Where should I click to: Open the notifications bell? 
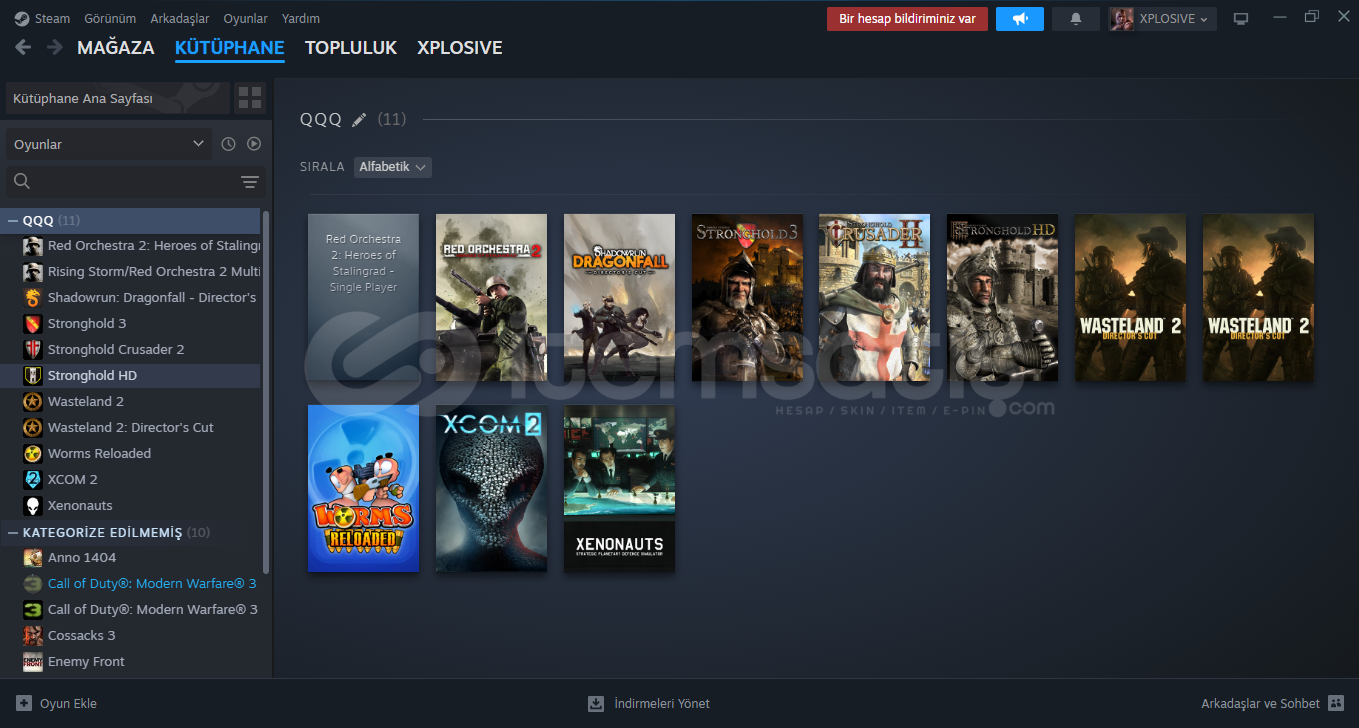pos(1076,19)
